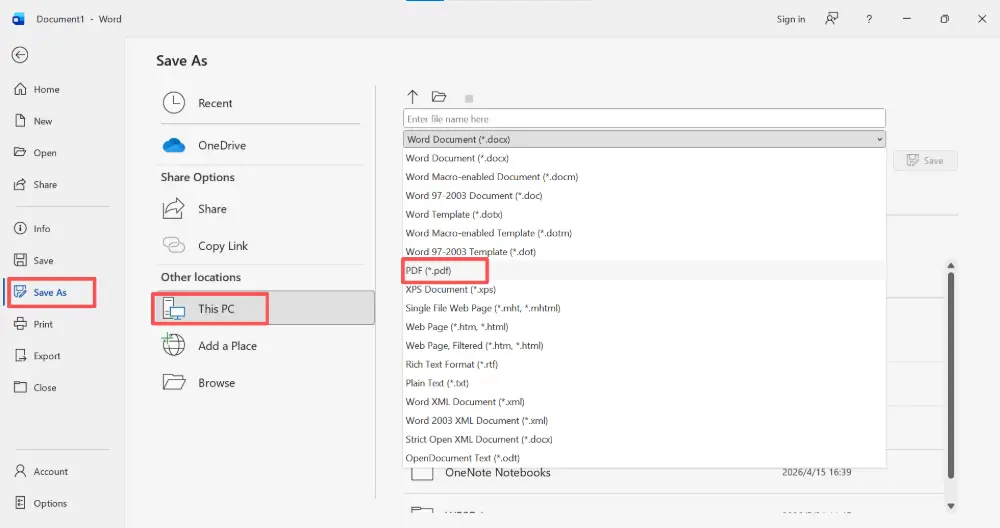Select Web Page (*.htm, *.html)
Image resolution: width=1000 pixels, height=528 pixels.
pos(644,326)
